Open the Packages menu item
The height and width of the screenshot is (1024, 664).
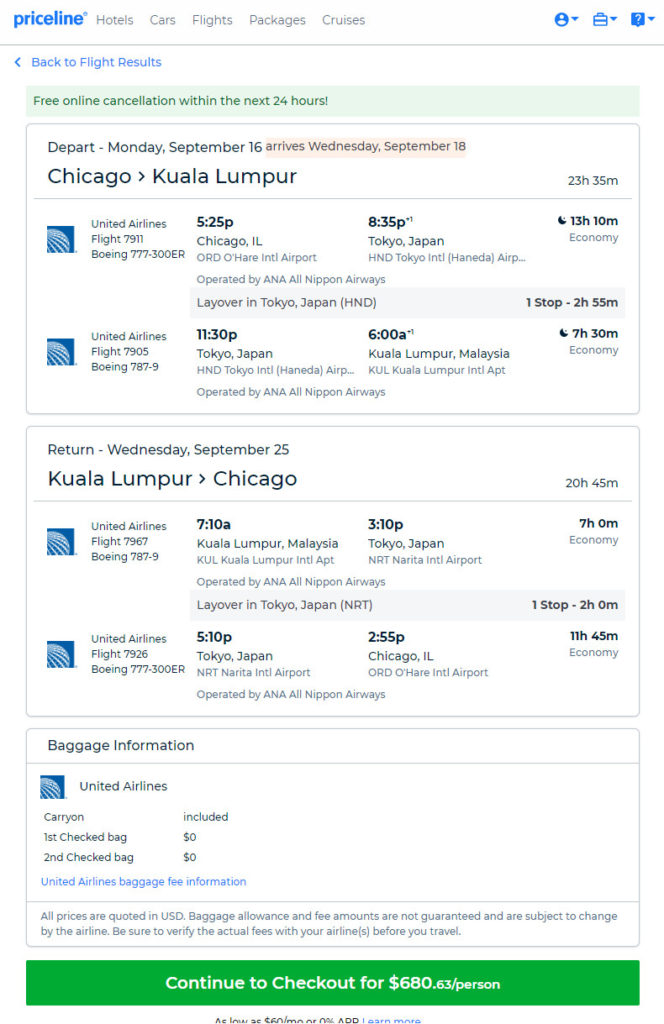(277, 20)
